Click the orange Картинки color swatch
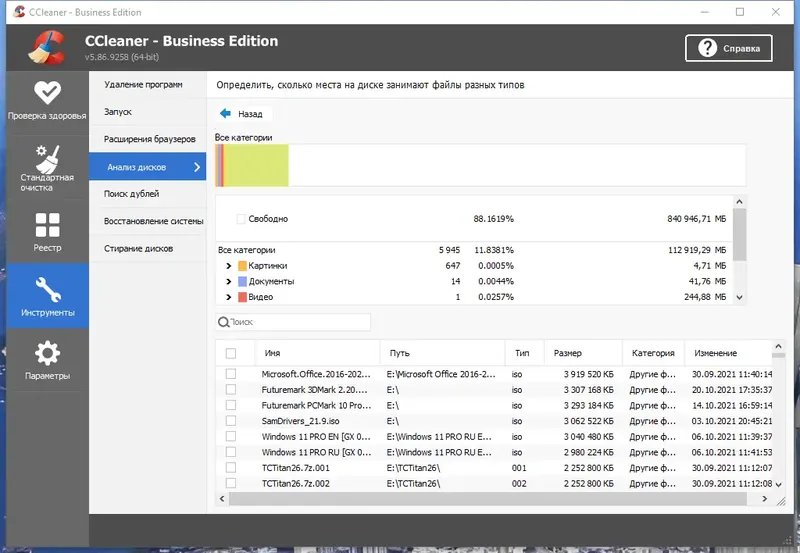Image resolution: width=800 pixels, height=553 pixels. [242, 266]
